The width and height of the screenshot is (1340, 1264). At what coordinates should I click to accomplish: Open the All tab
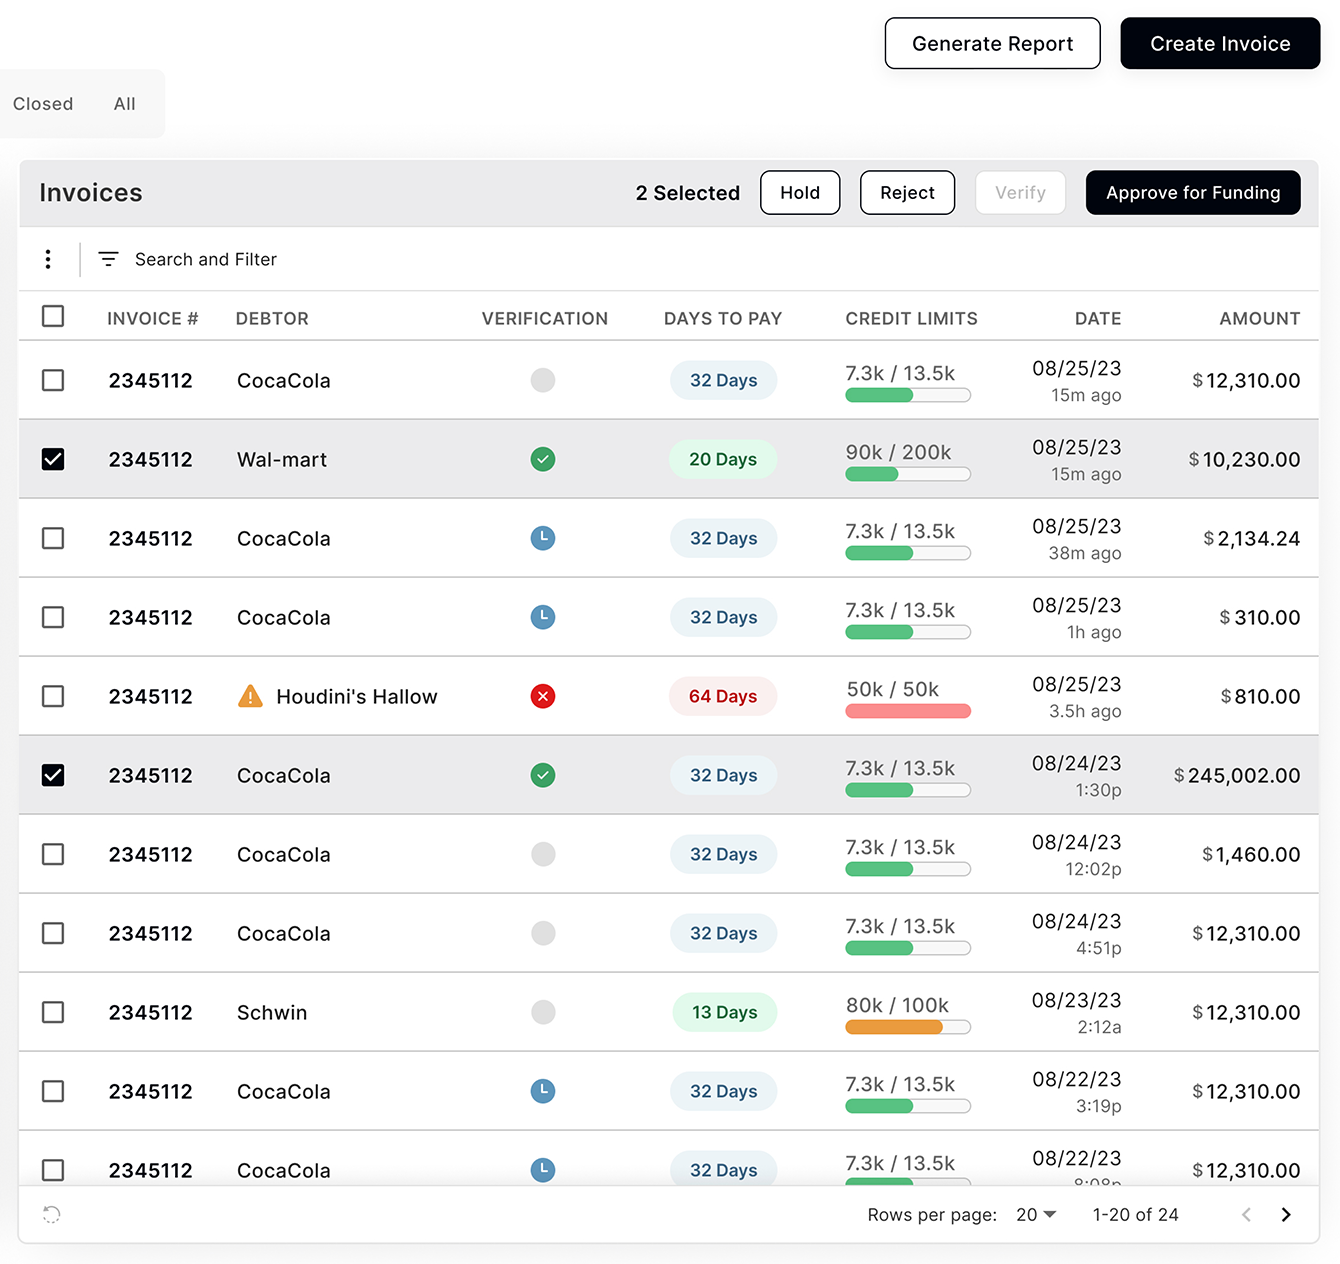(124, 103)
